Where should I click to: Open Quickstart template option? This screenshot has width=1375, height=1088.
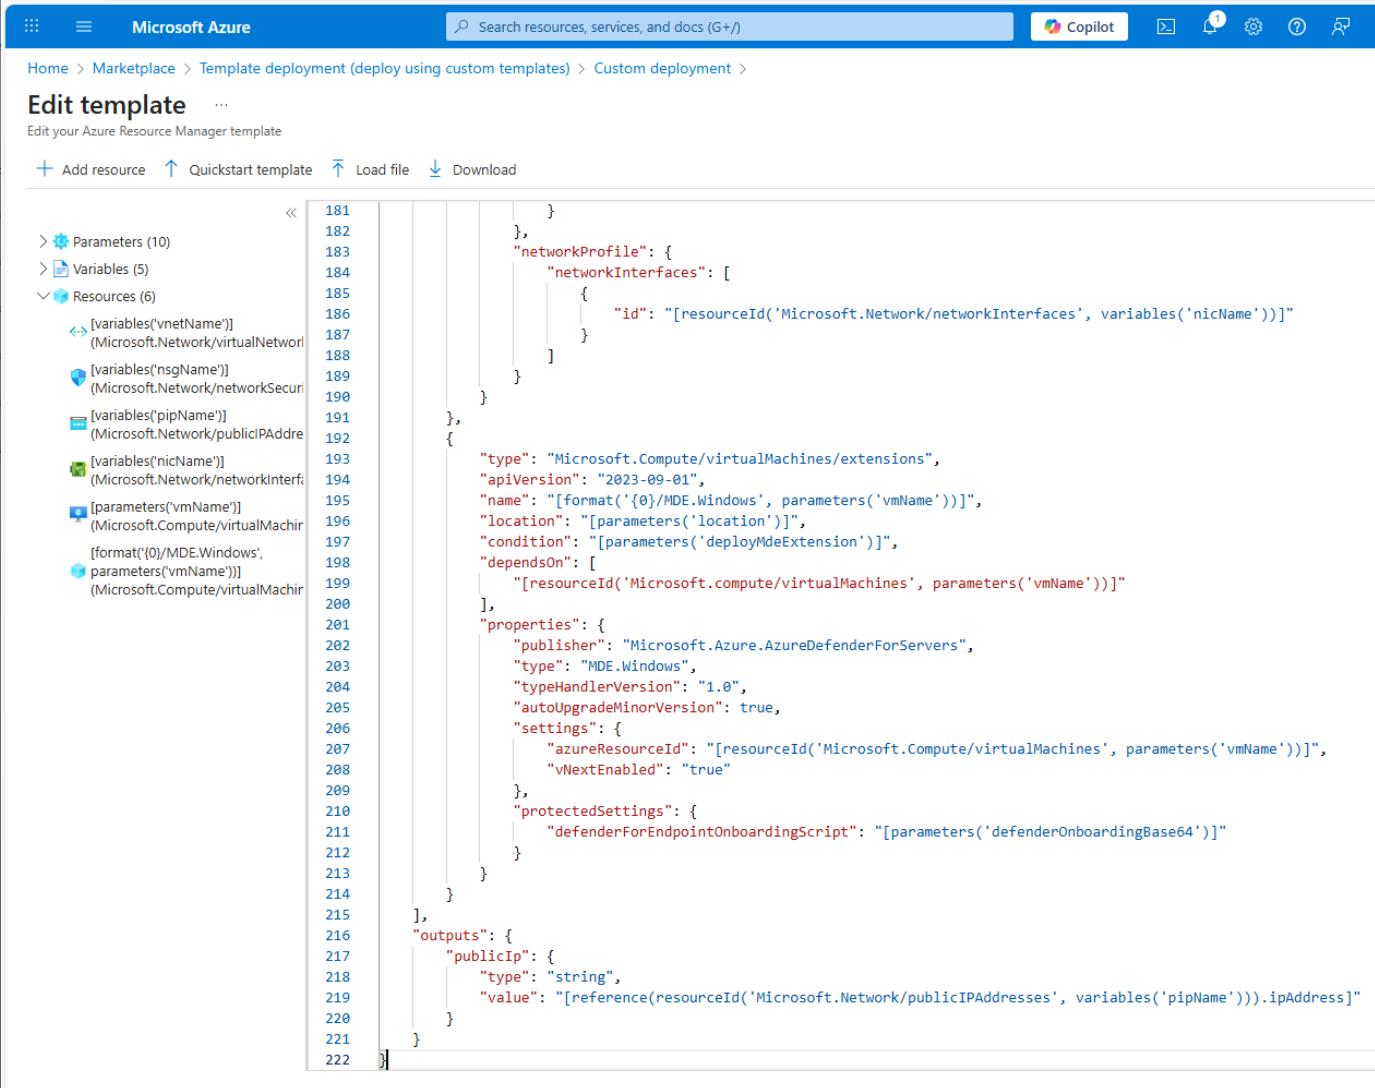pyautogui.click(x=238, y=170)
